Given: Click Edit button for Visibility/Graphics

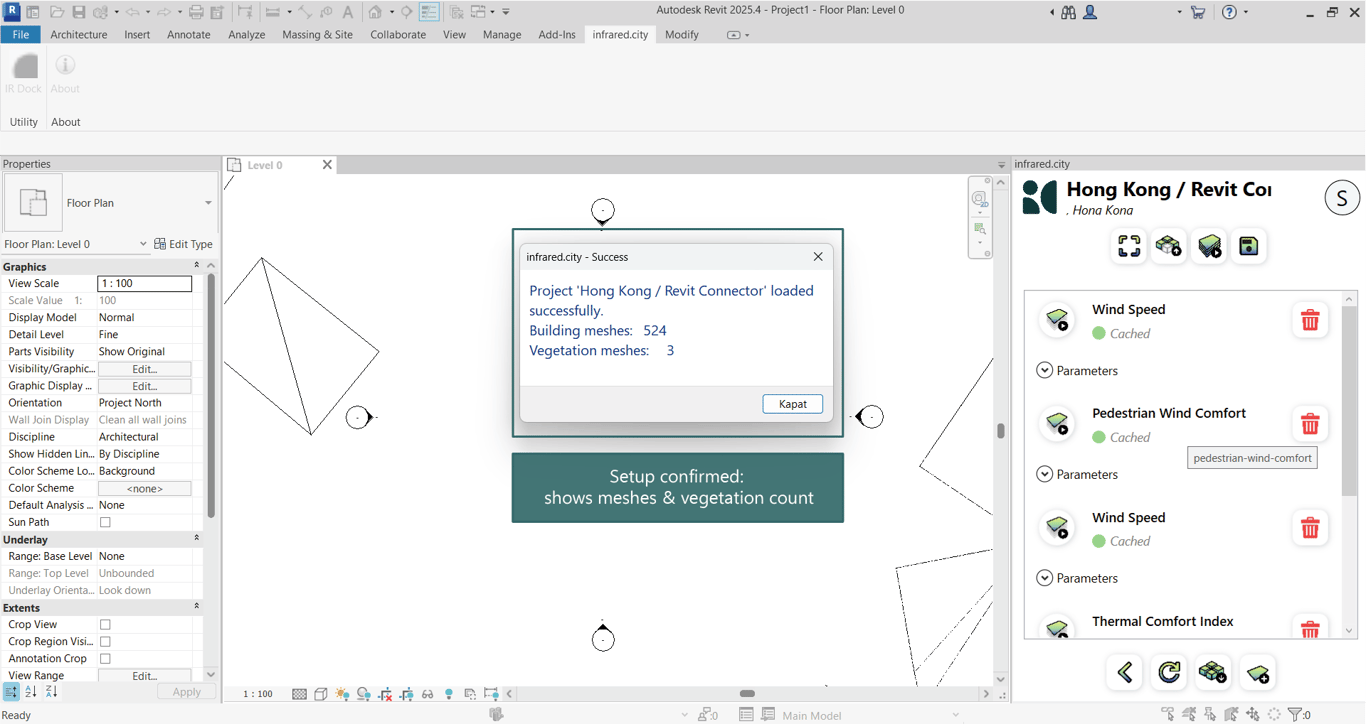Looking at the screenshot, I should click(145, 369).
